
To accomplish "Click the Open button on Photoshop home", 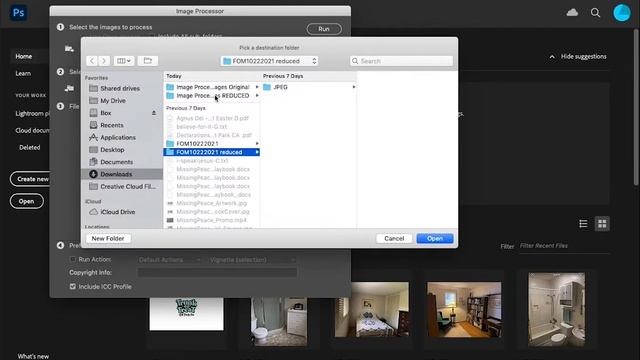I will [x=27, y=201].
